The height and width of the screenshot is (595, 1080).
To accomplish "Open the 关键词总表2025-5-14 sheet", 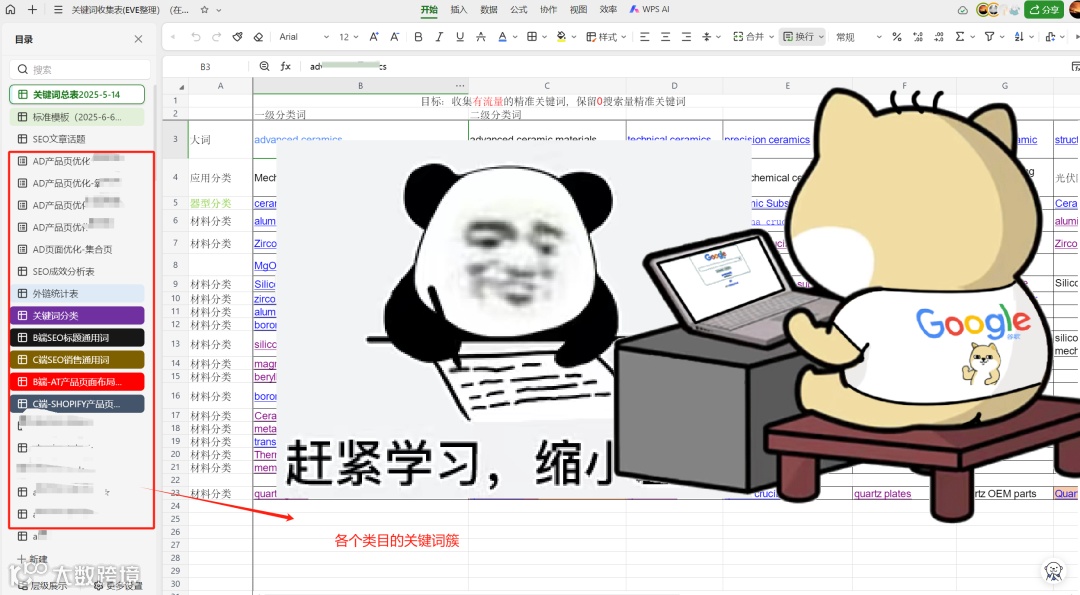I will (x=77, y=94).
